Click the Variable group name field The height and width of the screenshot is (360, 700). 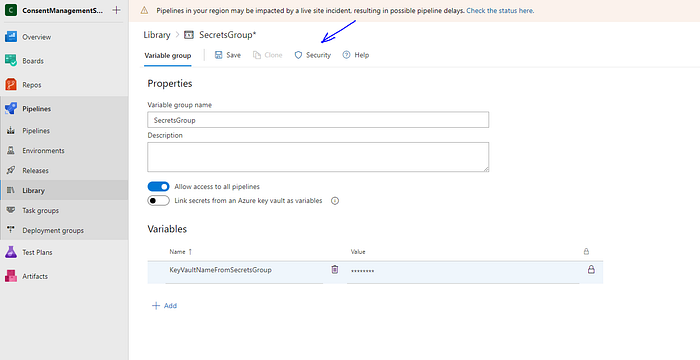(318, 120)
